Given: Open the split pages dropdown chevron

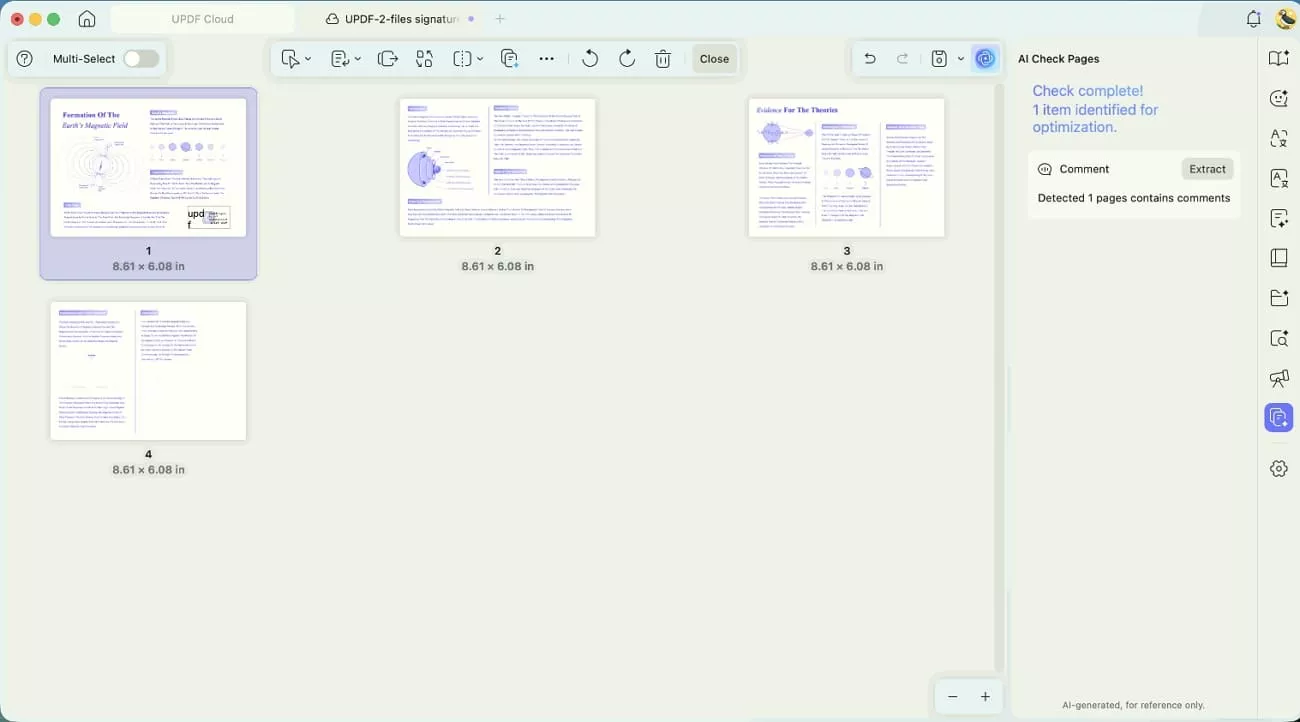Looking at the screenshot, I should coord(479,58).
